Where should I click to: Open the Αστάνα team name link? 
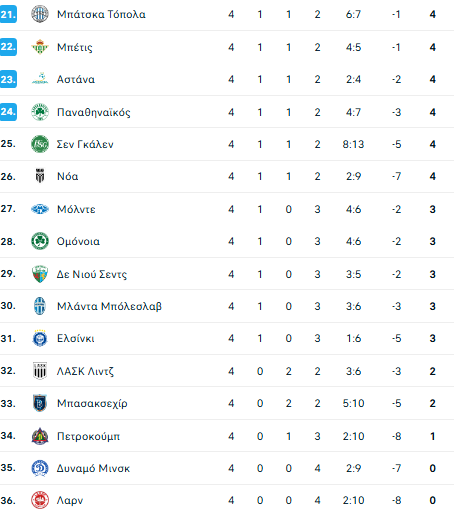[x=76, y=79]
